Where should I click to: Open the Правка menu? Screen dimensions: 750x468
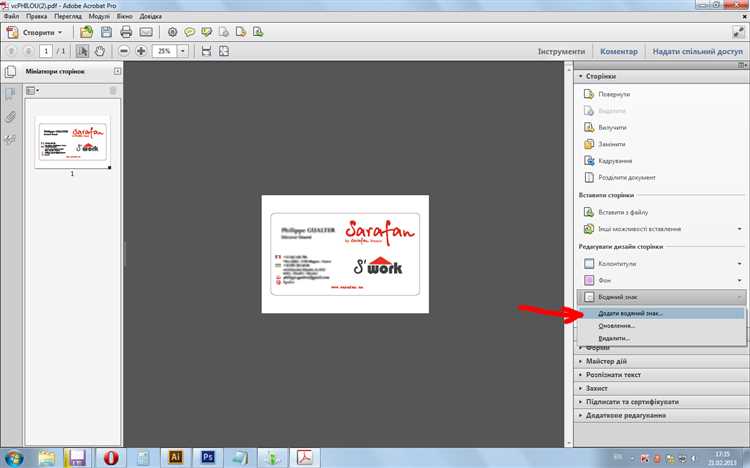[36, 16]
